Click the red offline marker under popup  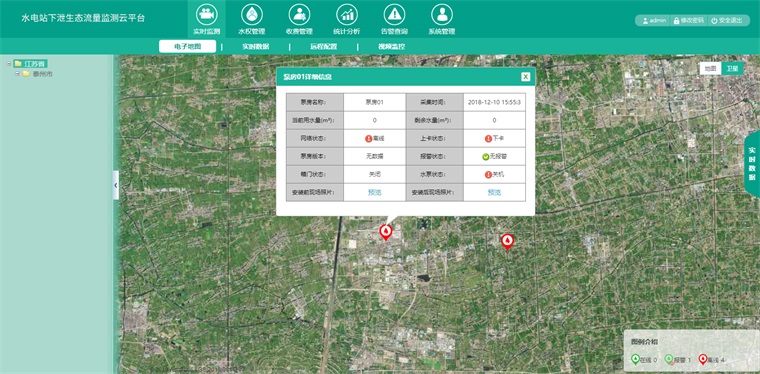point(385,233)
